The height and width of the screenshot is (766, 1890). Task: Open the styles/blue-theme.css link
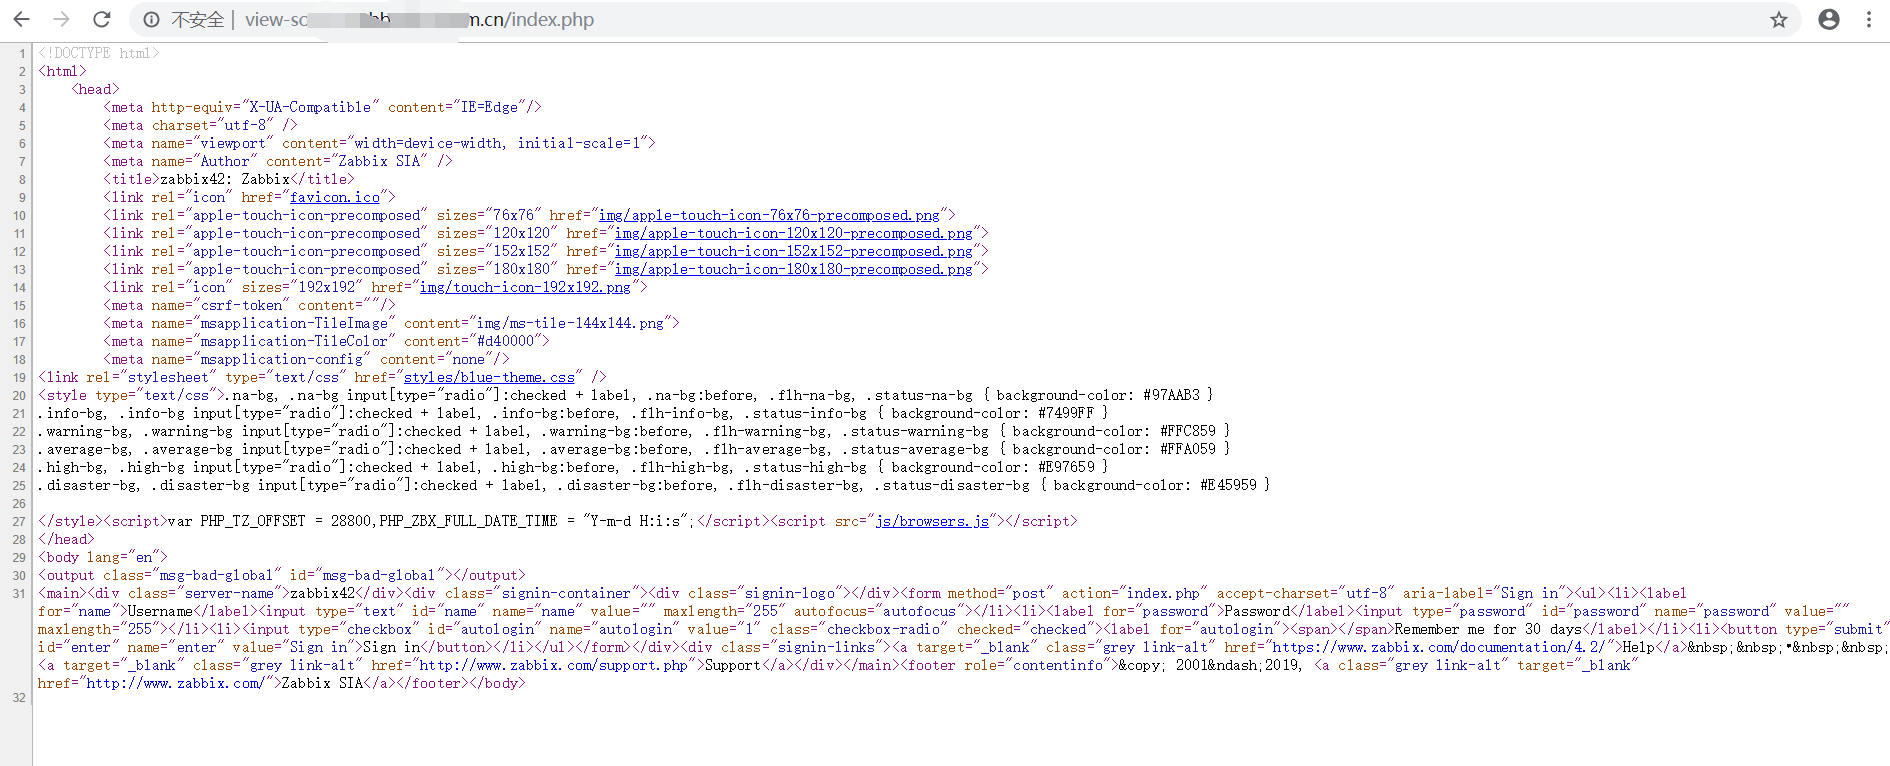pos(489,378)
